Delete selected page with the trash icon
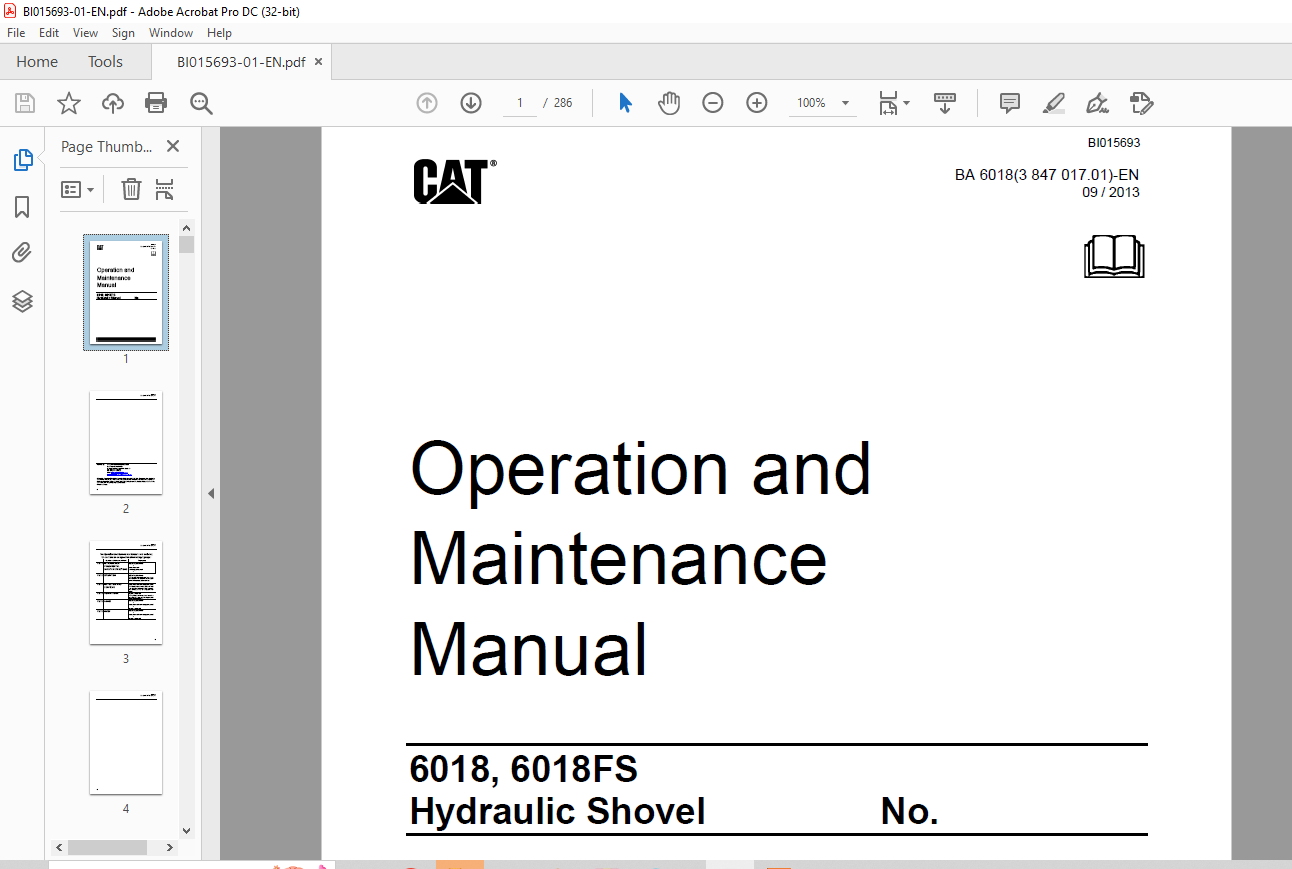 [131, 189]
